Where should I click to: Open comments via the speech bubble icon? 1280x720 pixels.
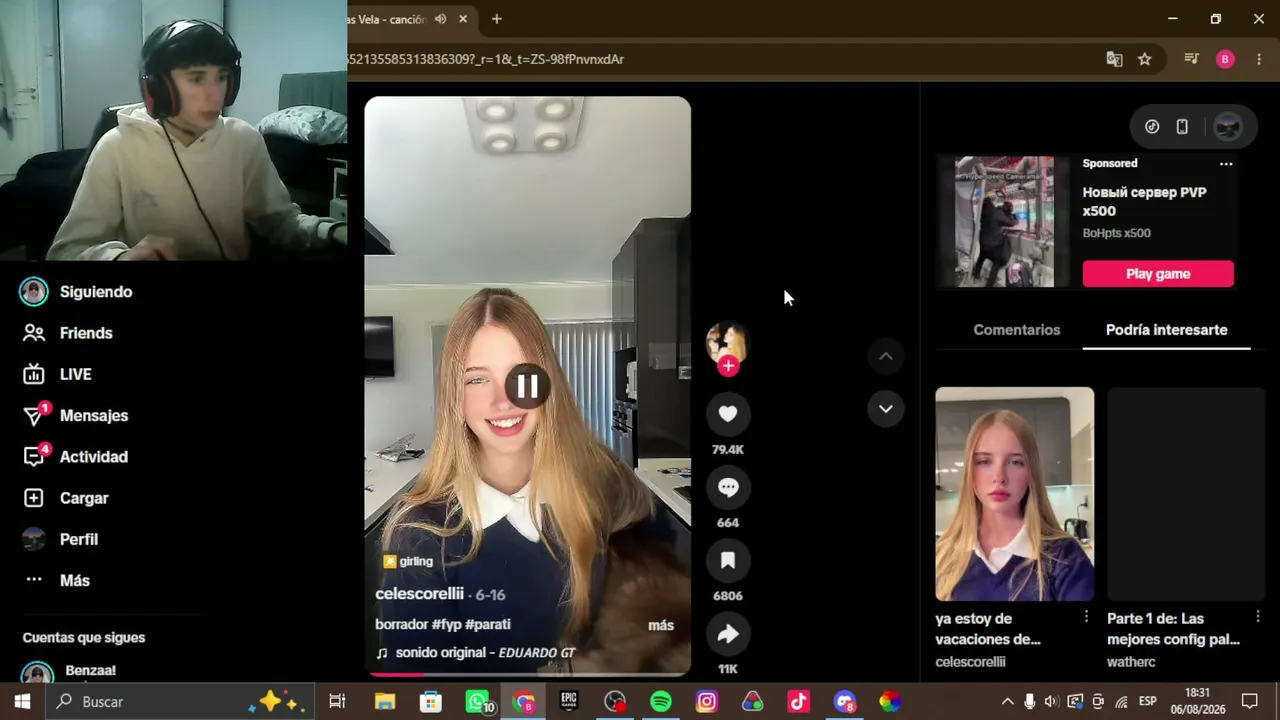point(728,487)
